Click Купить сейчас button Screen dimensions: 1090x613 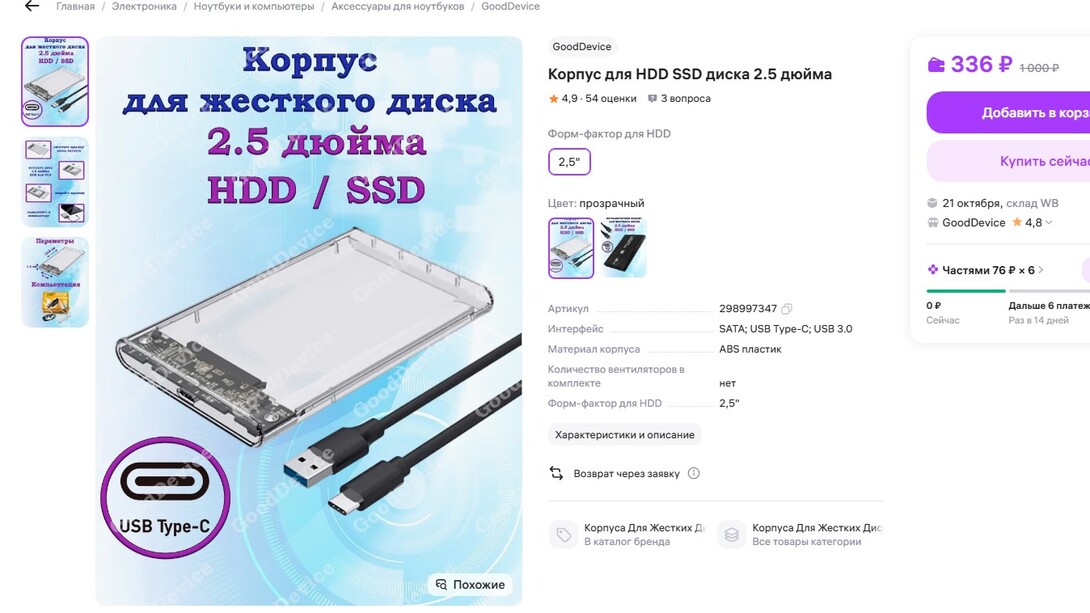point(1008,161)
